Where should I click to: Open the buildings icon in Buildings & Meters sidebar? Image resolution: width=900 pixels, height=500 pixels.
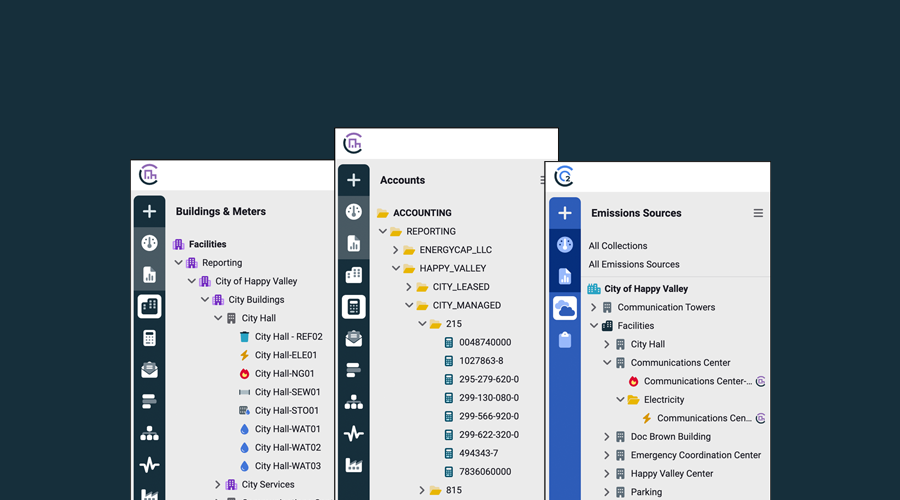149,306
